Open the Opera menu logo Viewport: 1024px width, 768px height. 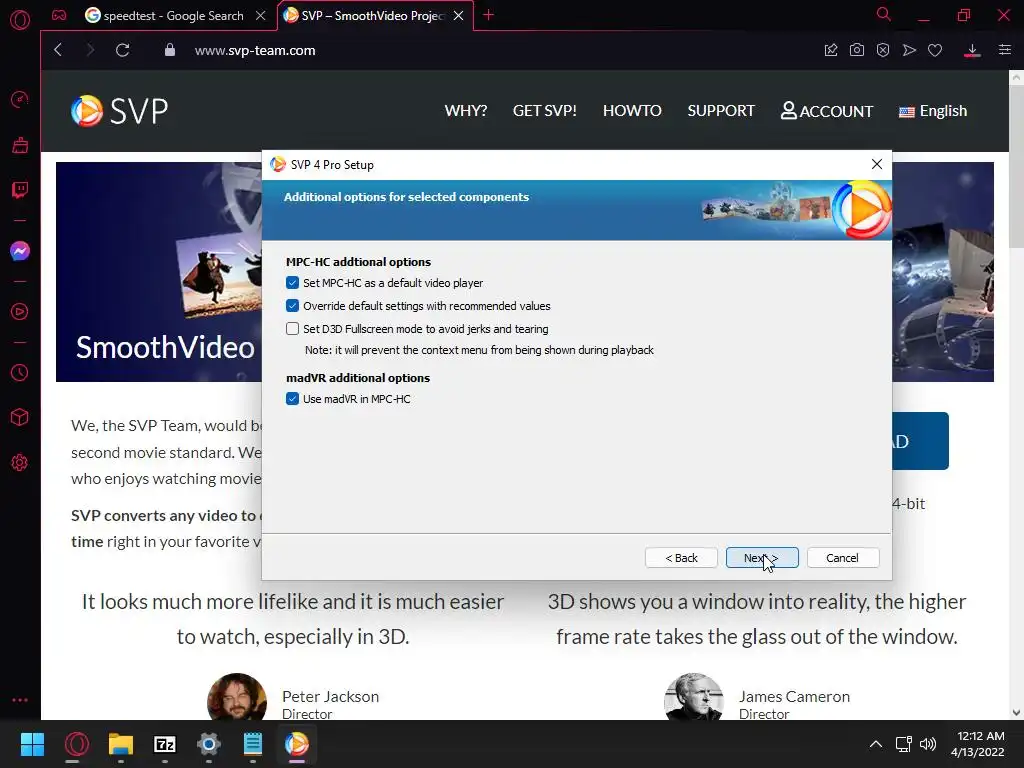coord(20,20)
